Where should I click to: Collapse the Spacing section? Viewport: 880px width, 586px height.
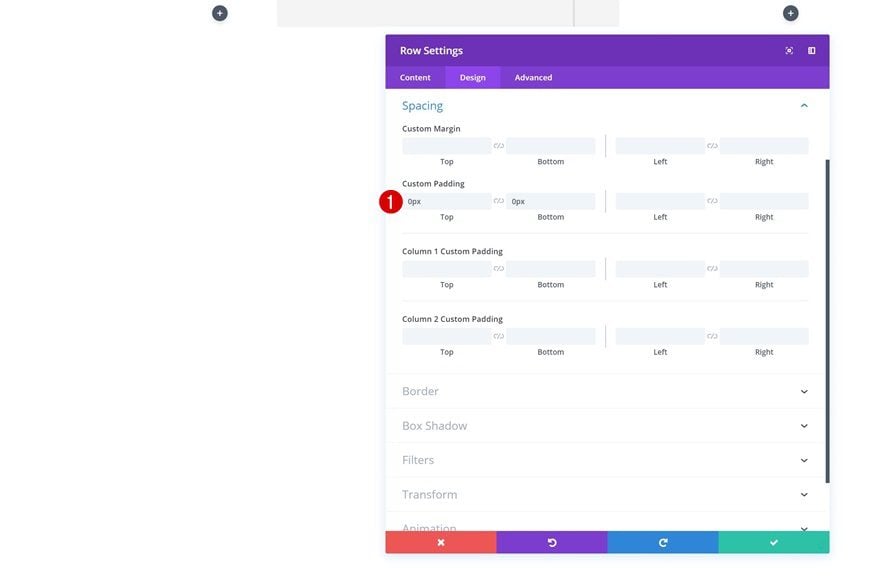[804, 106]
